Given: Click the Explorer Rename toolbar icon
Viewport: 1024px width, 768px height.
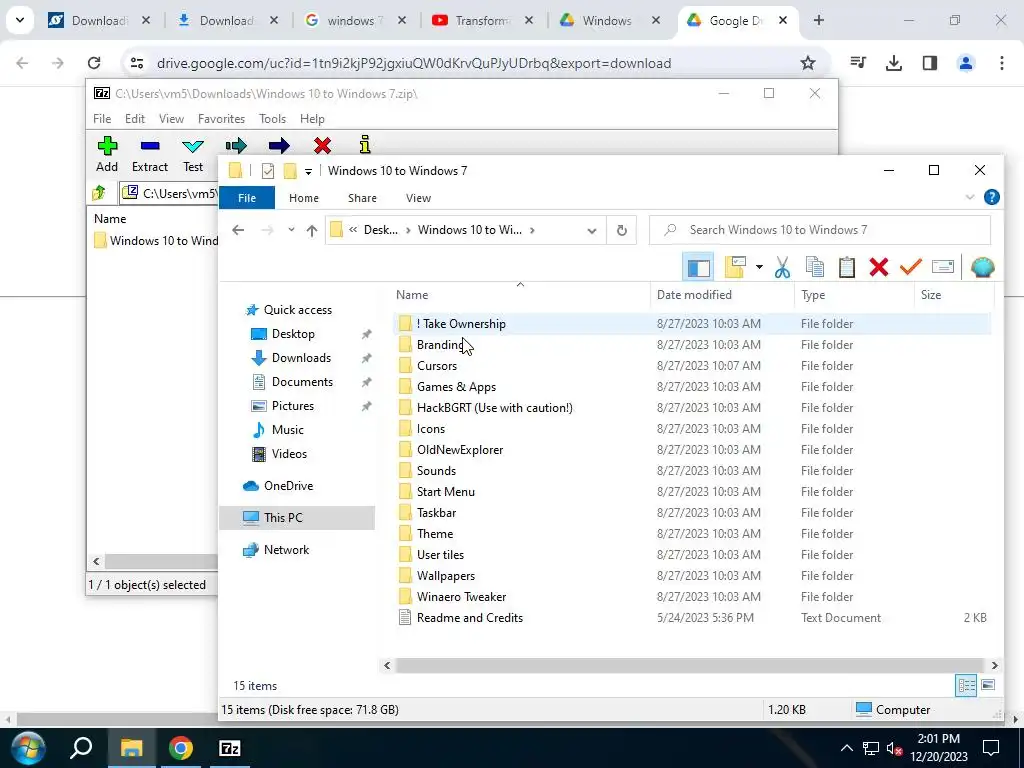Looking at the screenshot, I should [942, 266].
